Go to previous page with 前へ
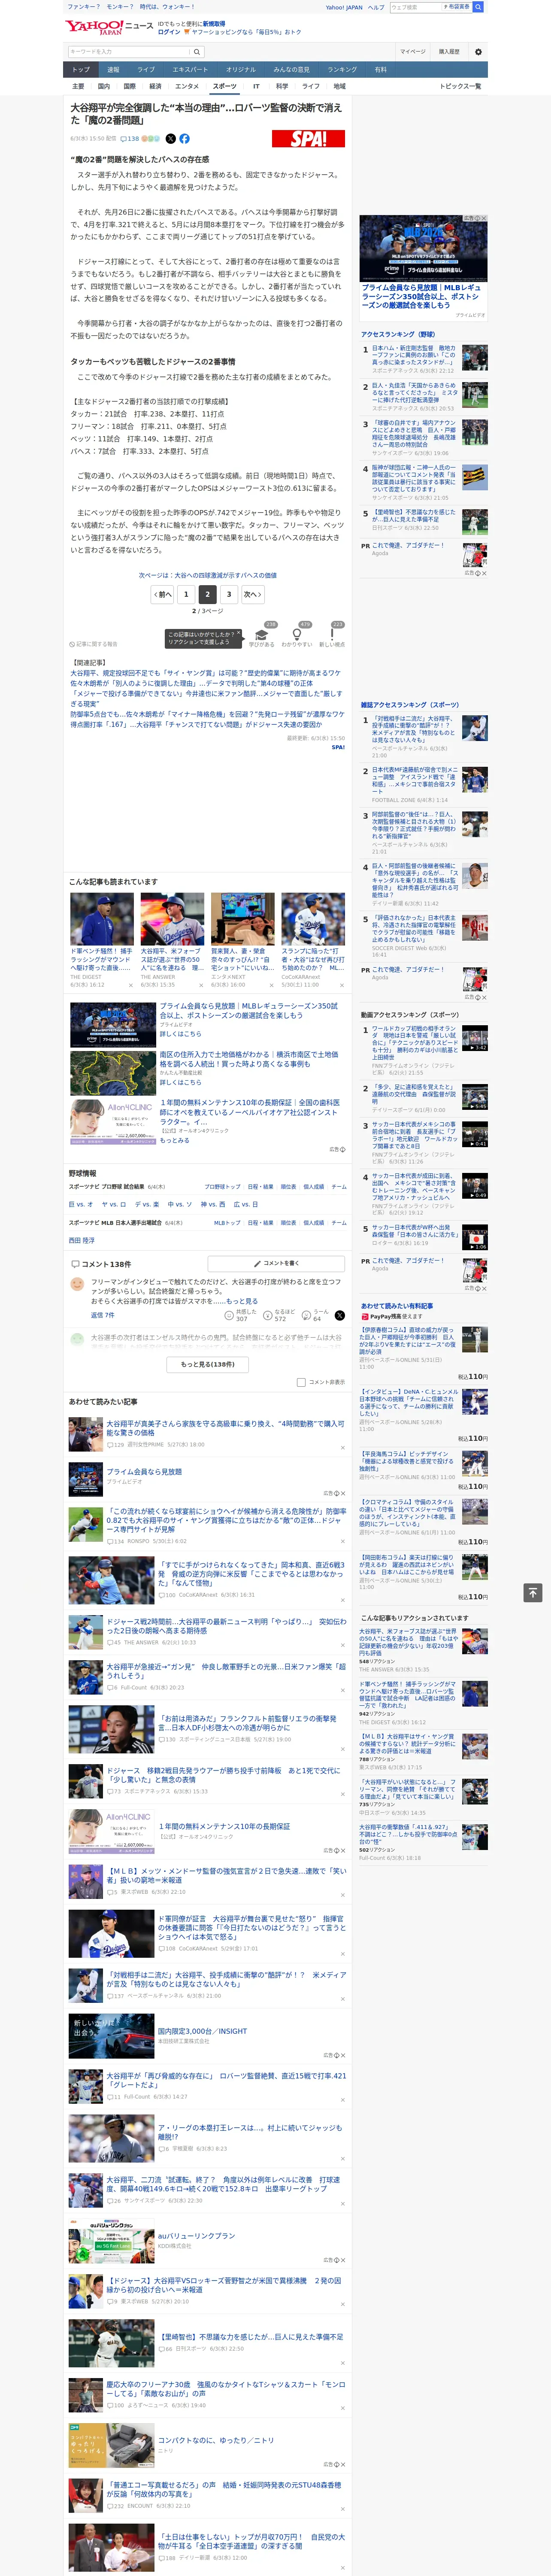551x2576 pixels. click(162, 594)
